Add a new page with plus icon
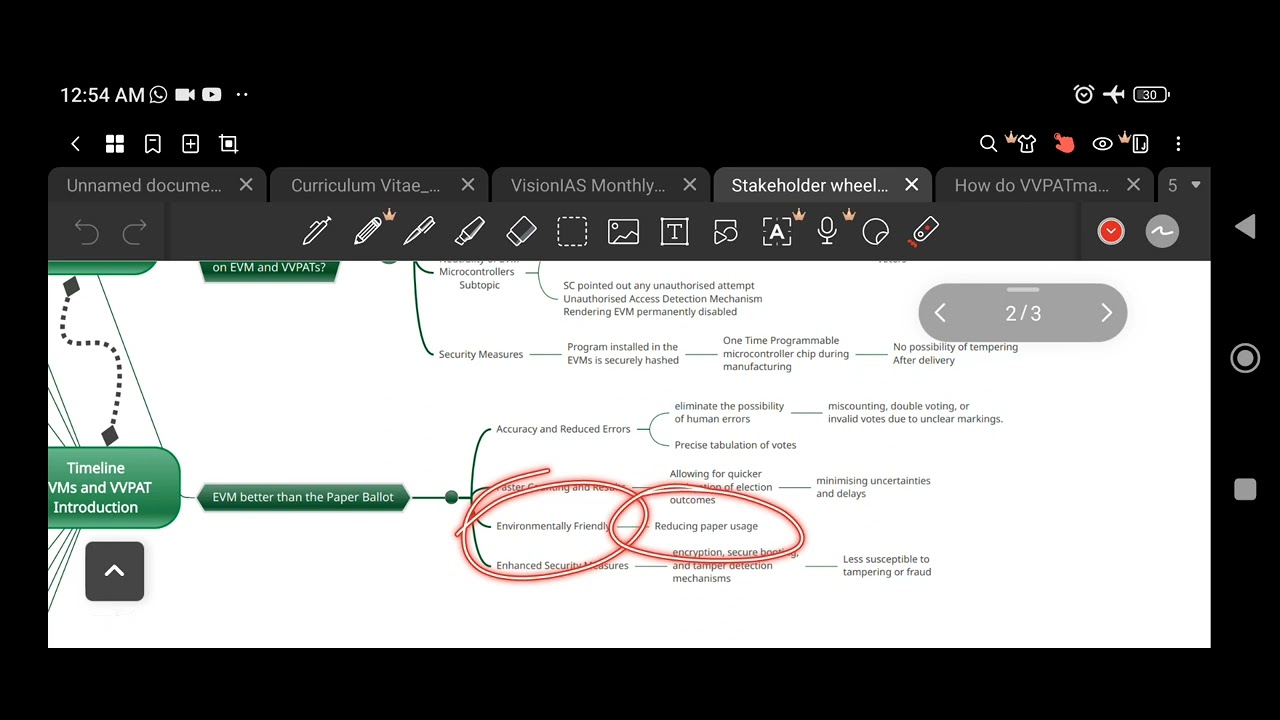 click(190, 144)
